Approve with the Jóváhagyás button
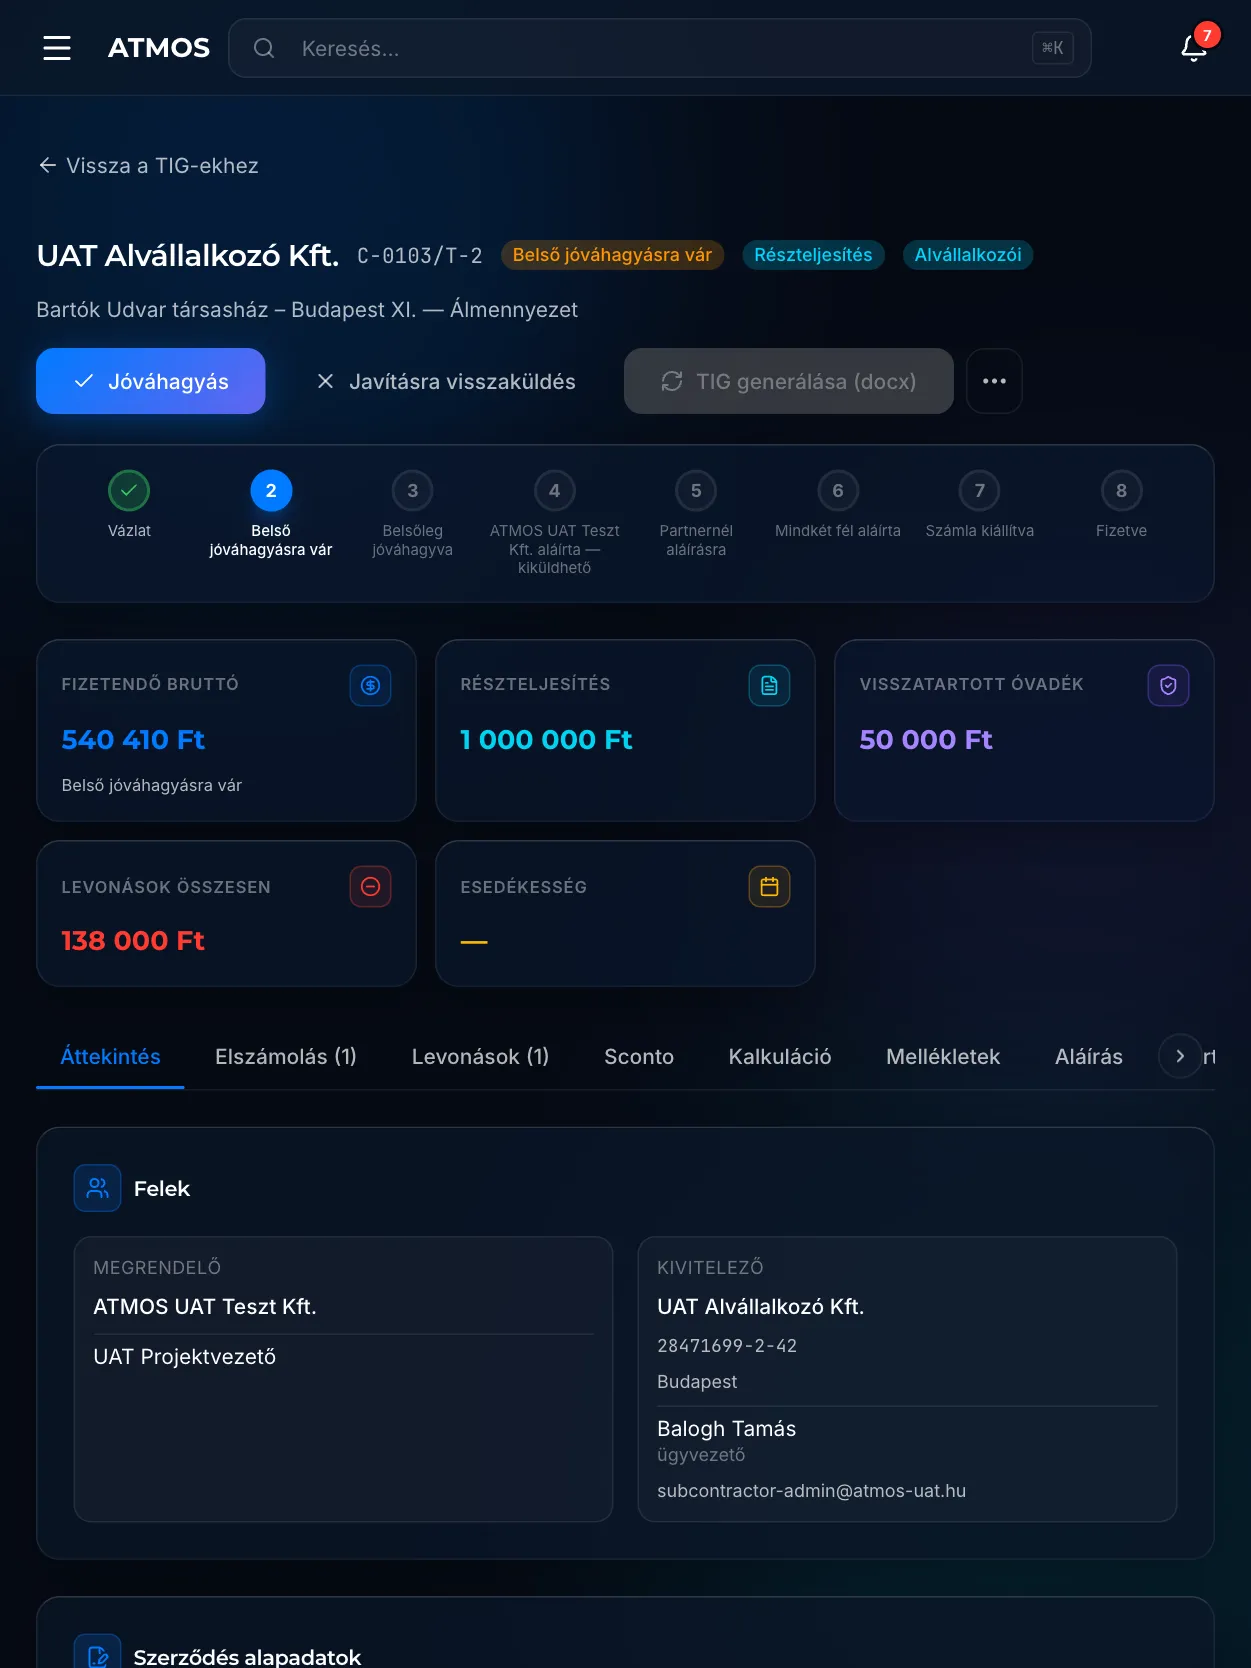1251x1668 pixels. click(x=151, y=381)
